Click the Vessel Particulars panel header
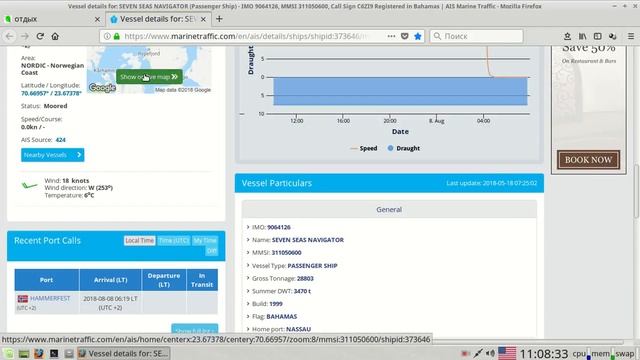Viewport: 640px width, 360px height. coord(389,183)
